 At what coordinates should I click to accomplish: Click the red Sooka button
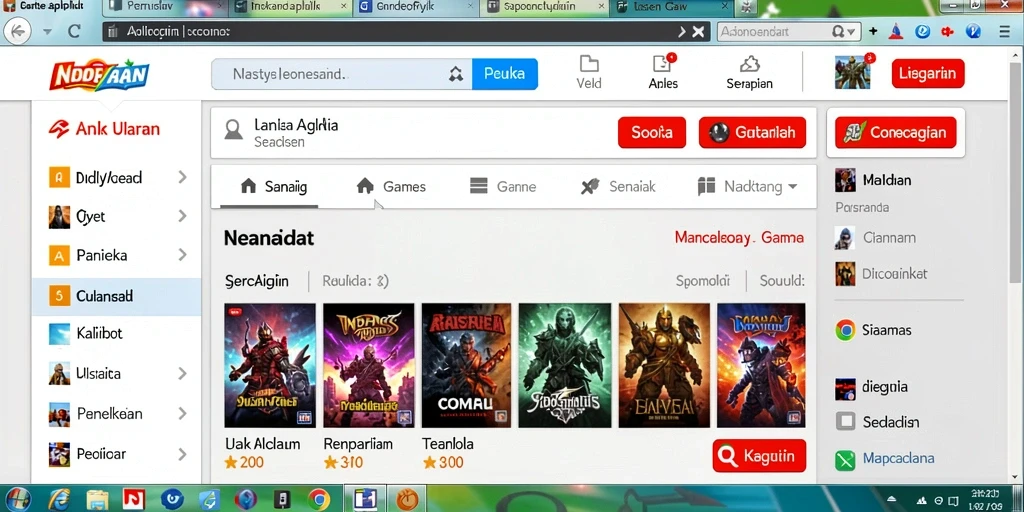tap(652, 133)
